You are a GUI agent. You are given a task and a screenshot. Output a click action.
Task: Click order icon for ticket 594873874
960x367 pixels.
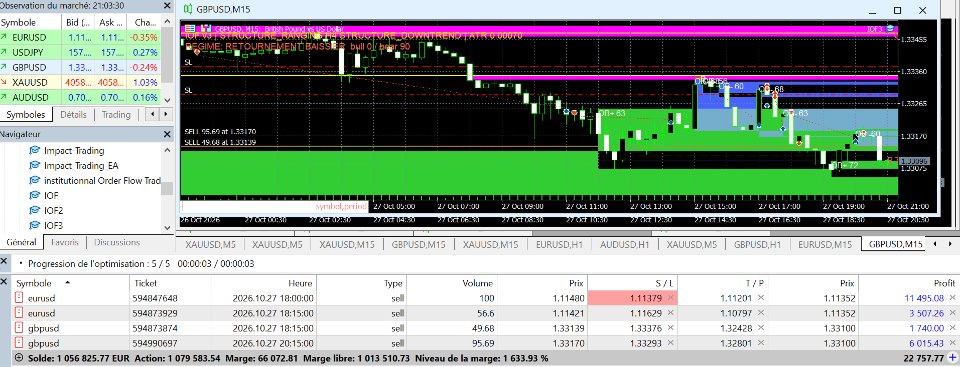click(19, 328)
